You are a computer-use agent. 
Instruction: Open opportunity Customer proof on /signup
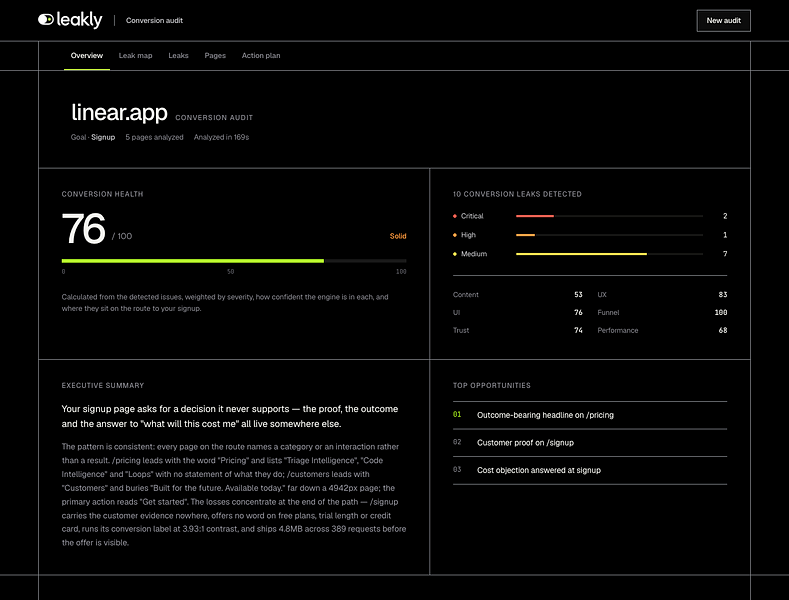[x=590, y=443]
